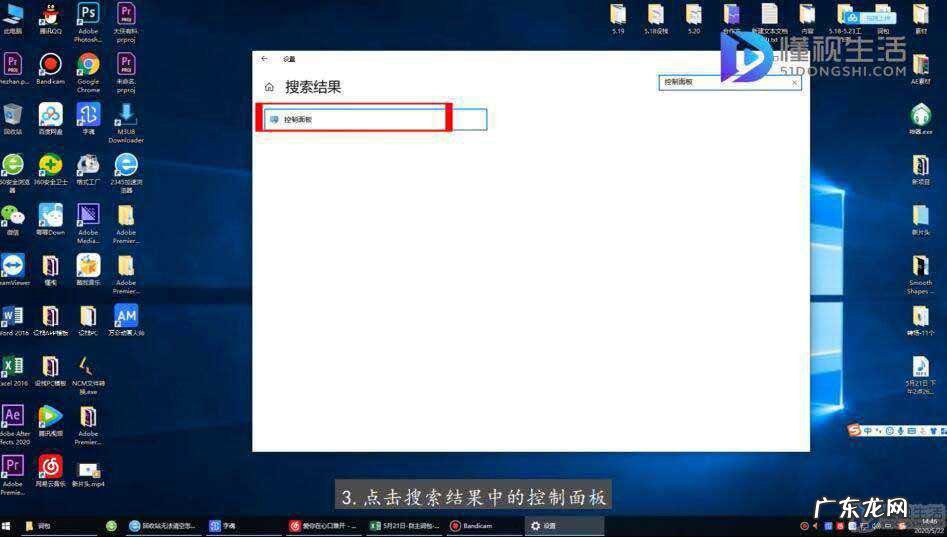
Task: Open the Settings home icon
Action: (269, 87)
